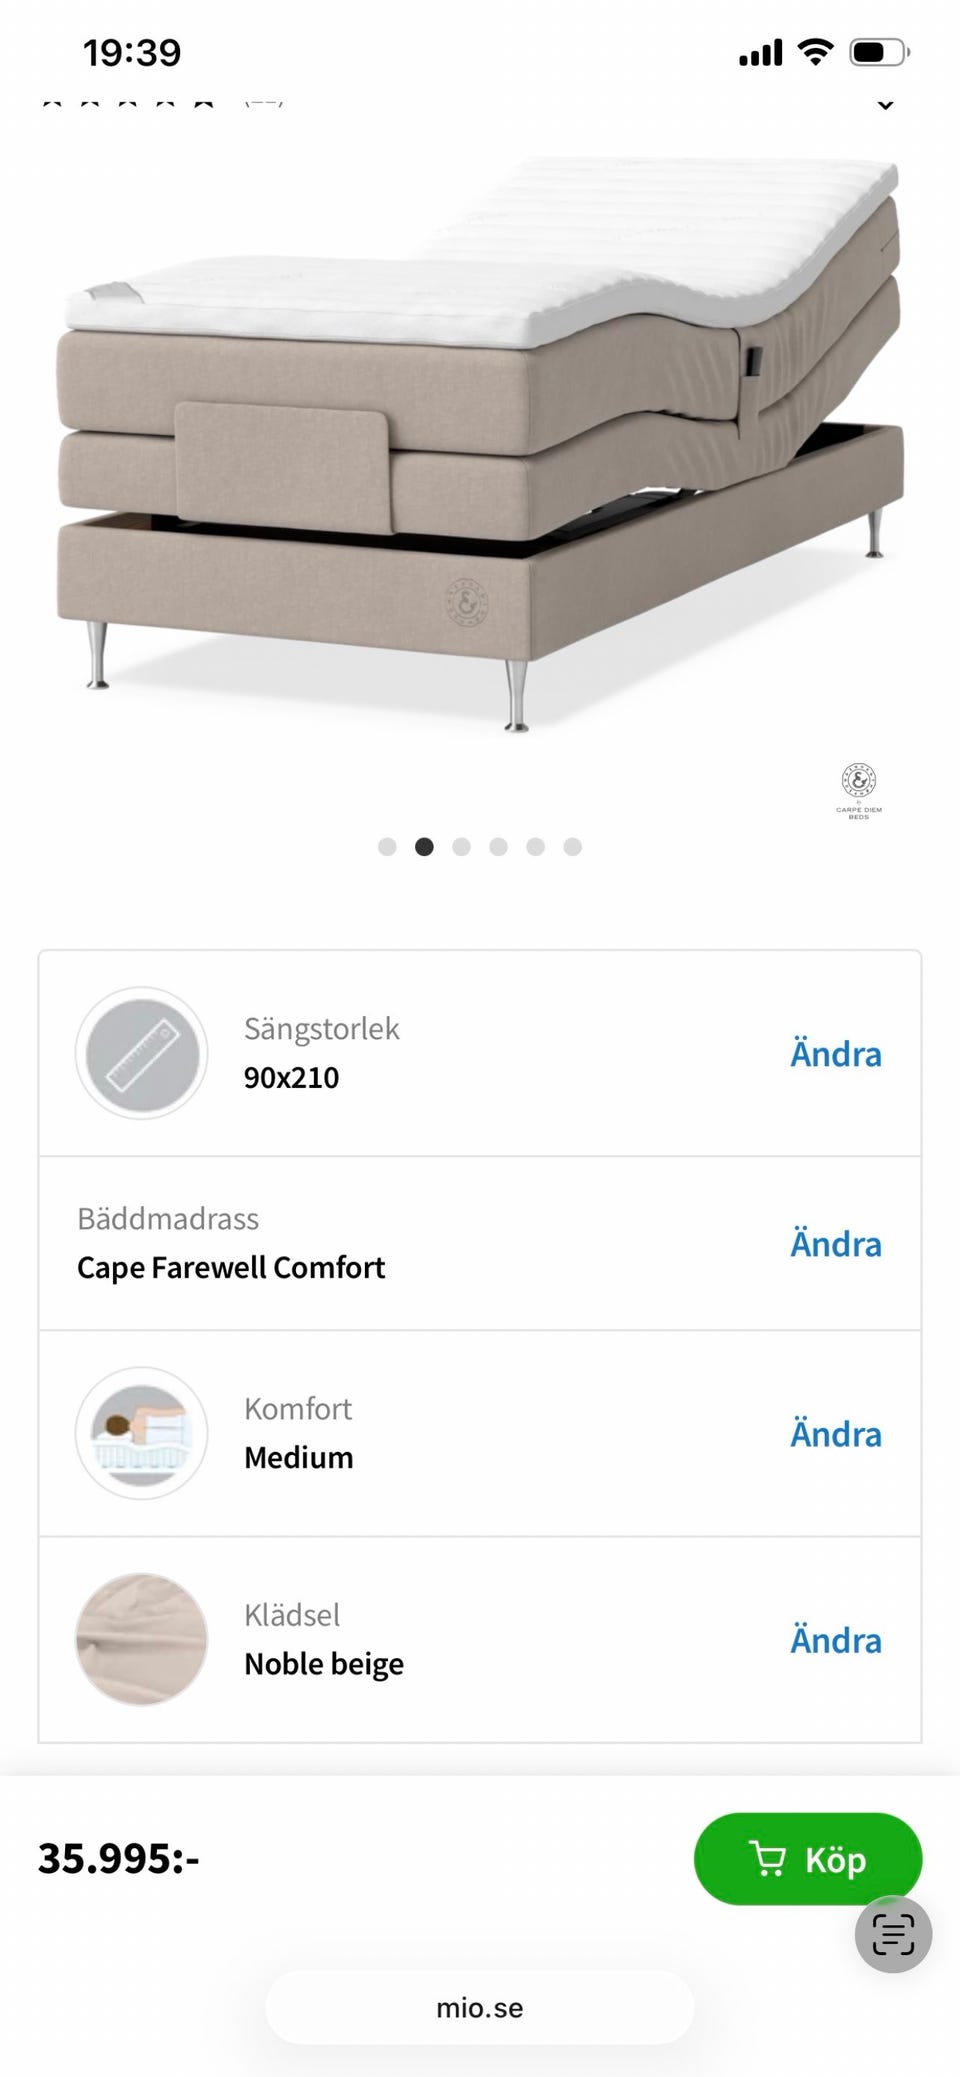Change the Sängstorlek bed size
The height and width of the screenshot is (2077, 960).
[x=835, y=1054]
